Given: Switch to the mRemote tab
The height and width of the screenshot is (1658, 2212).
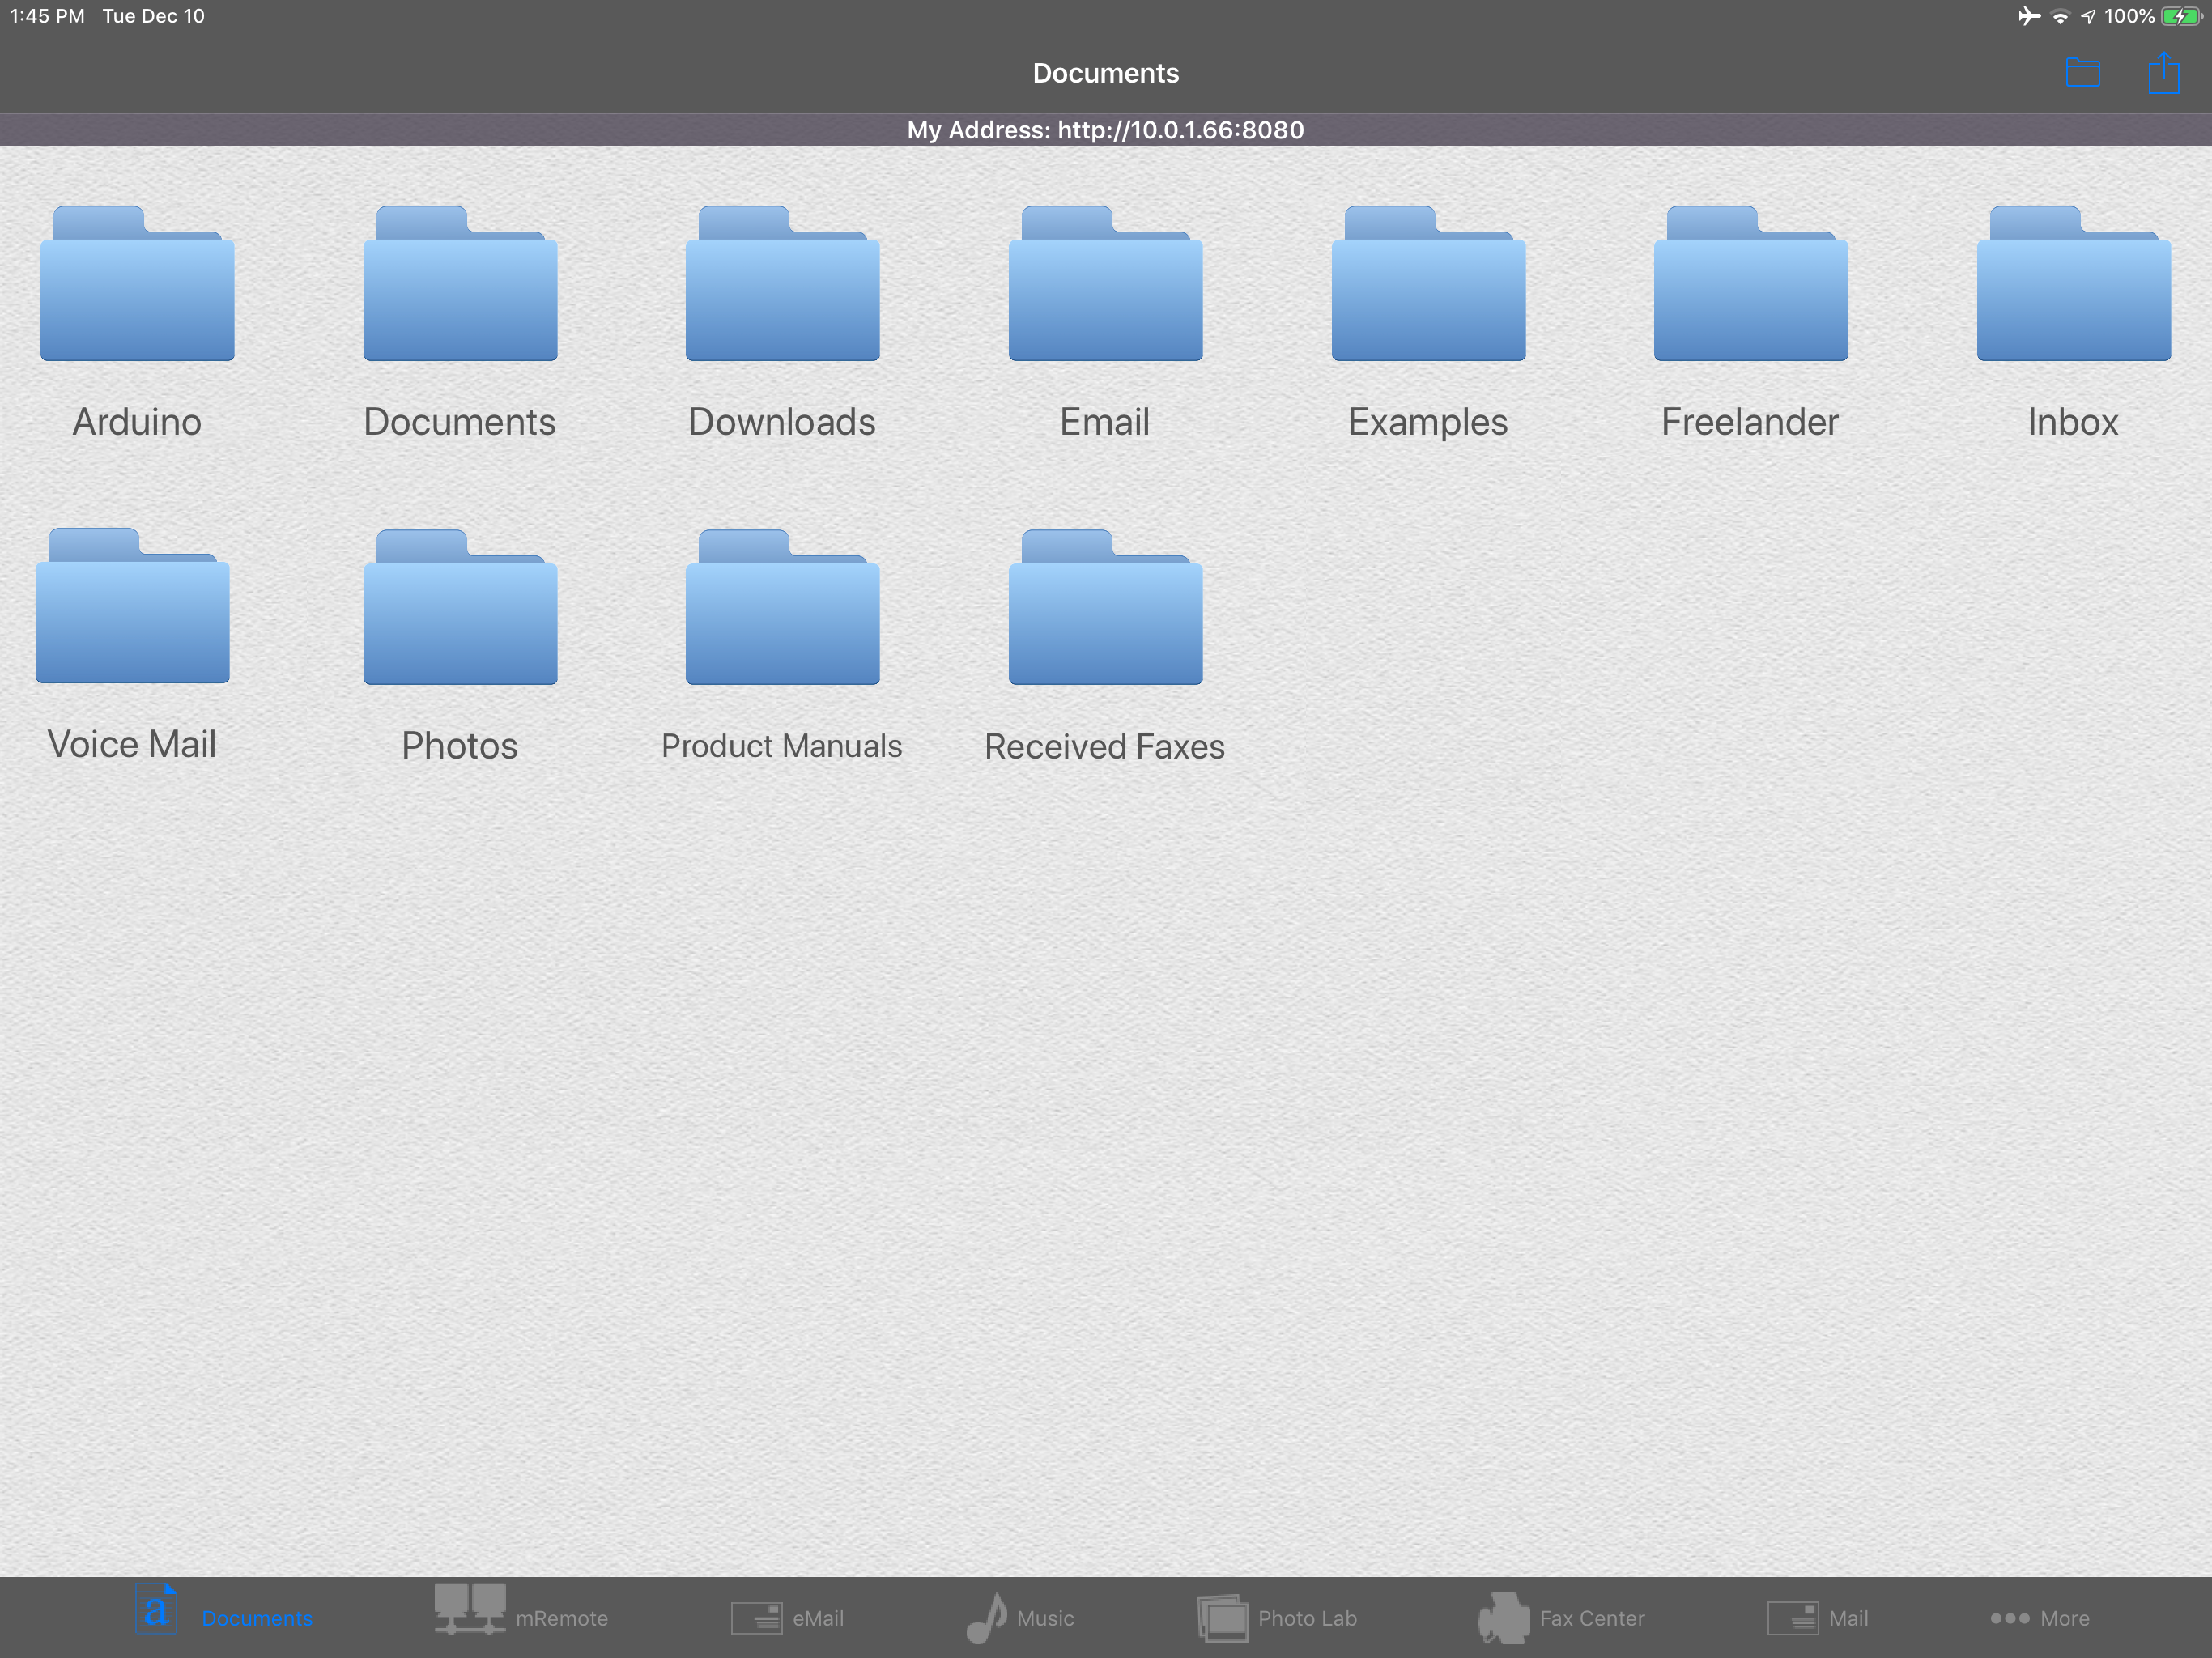Looking at the screenshot, I should click(x=521, y=1616).
